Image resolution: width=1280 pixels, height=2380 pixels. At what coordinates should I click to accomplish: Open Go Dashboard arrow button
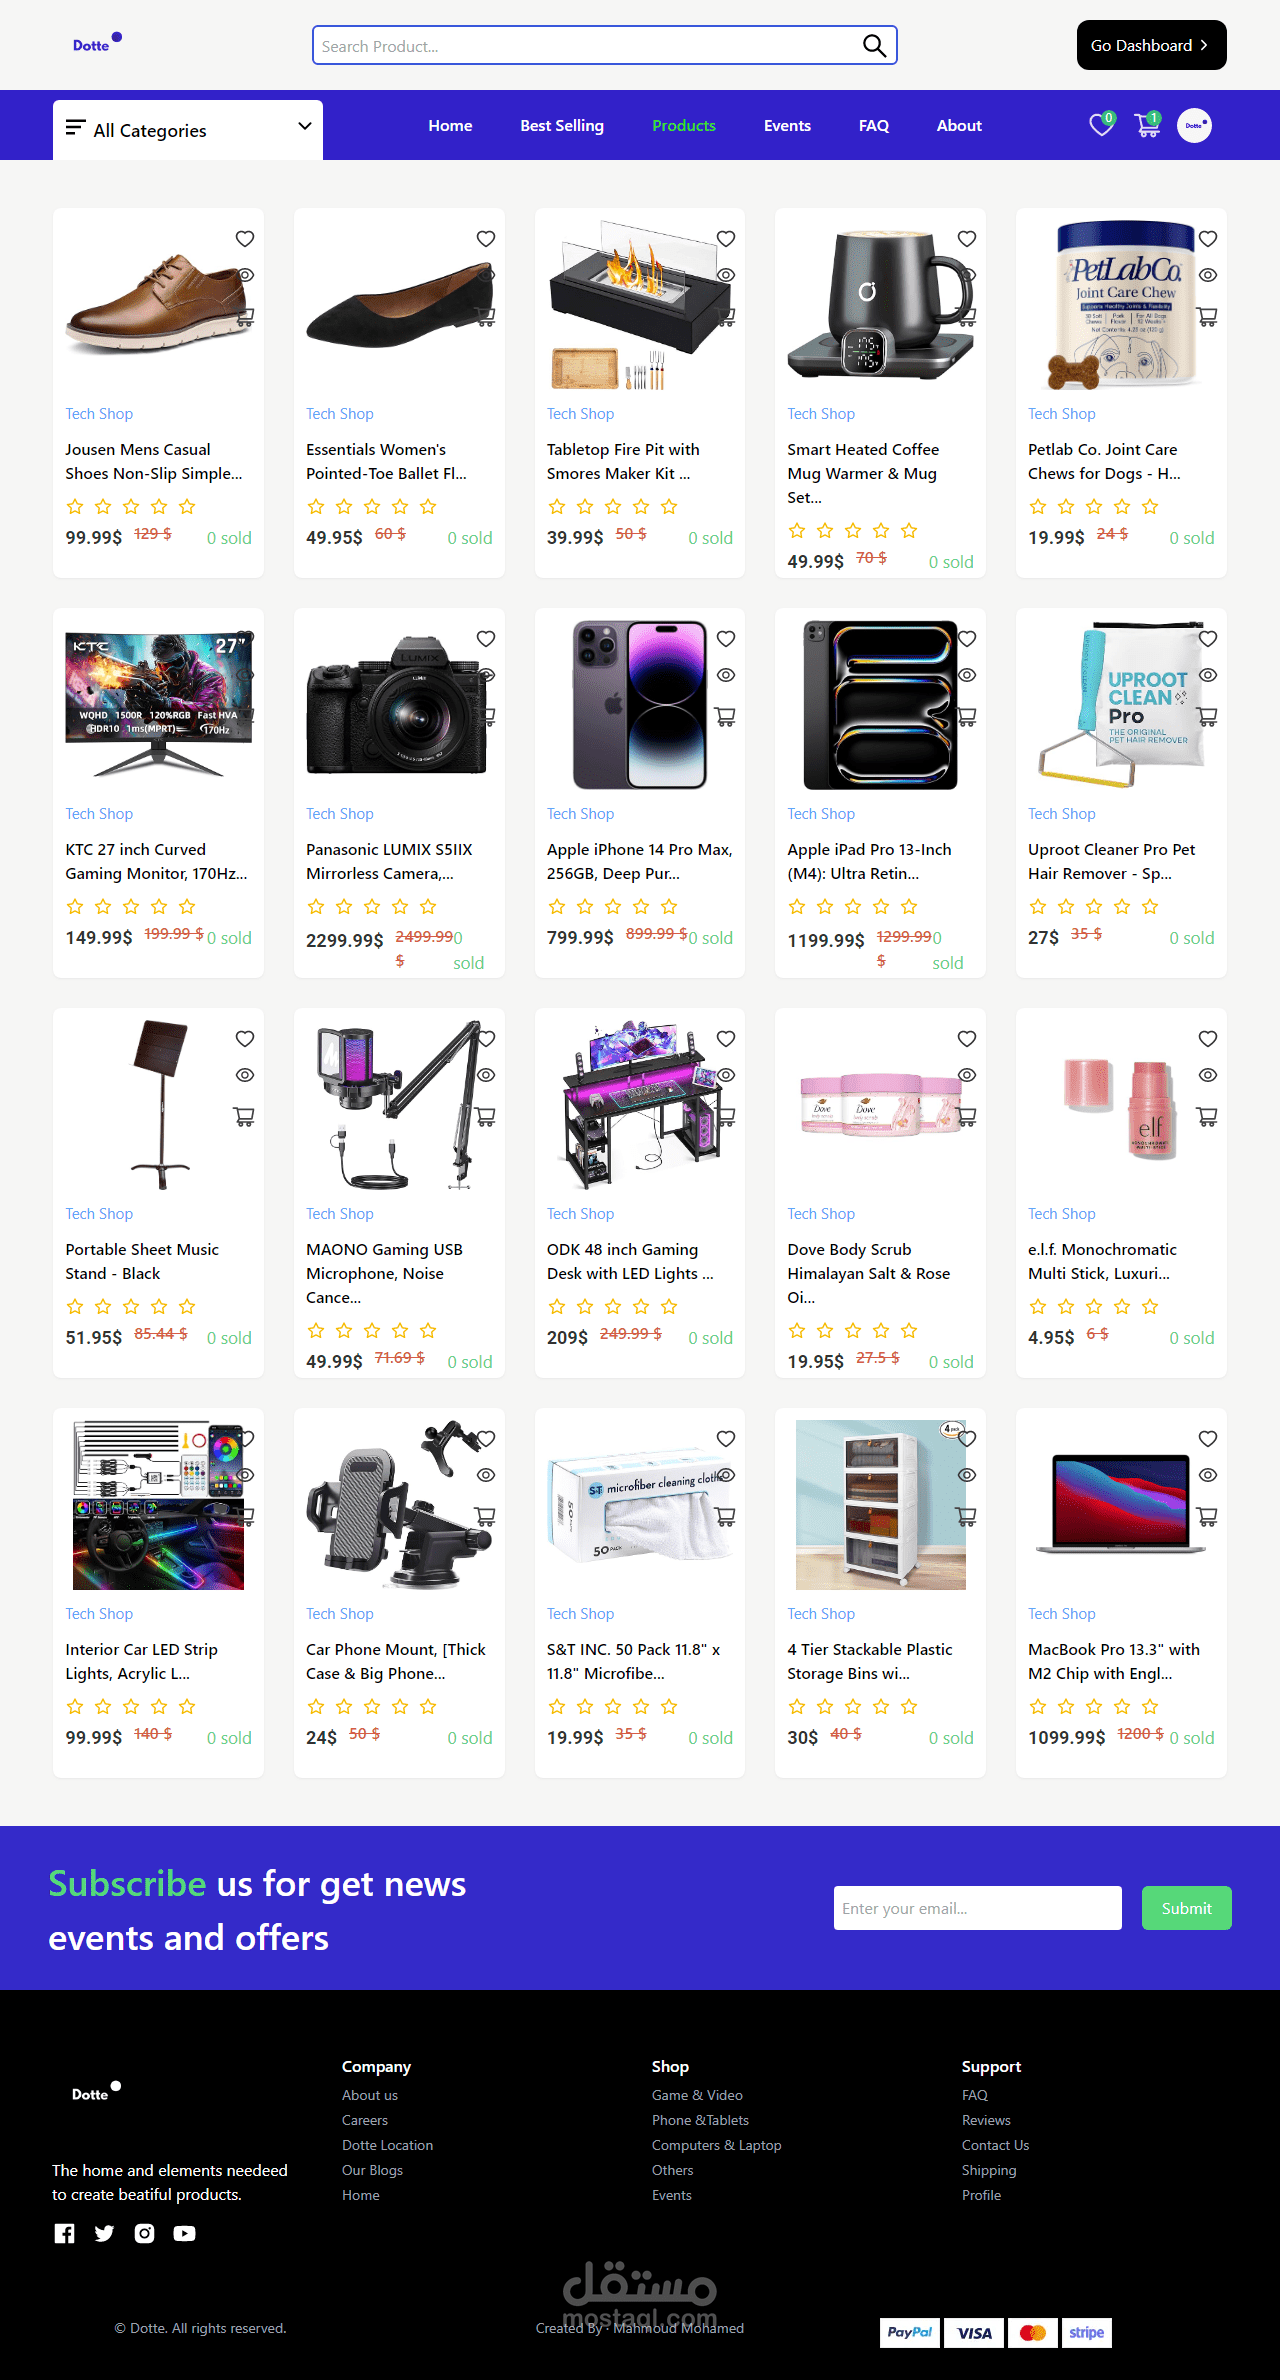click(1152, 45)
